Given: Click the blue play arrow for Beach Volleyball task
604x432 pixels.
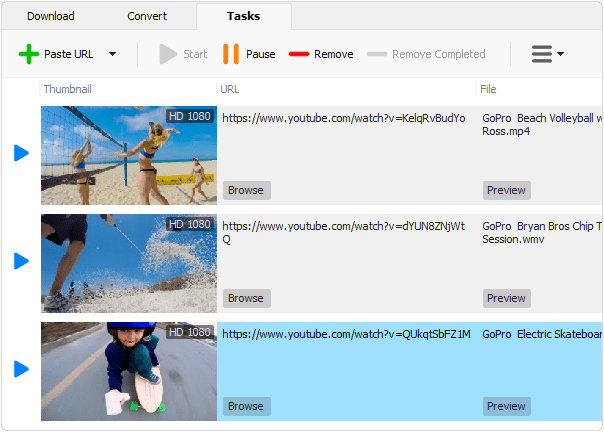Looking at the screenshot, I should (x=21, y=153).
